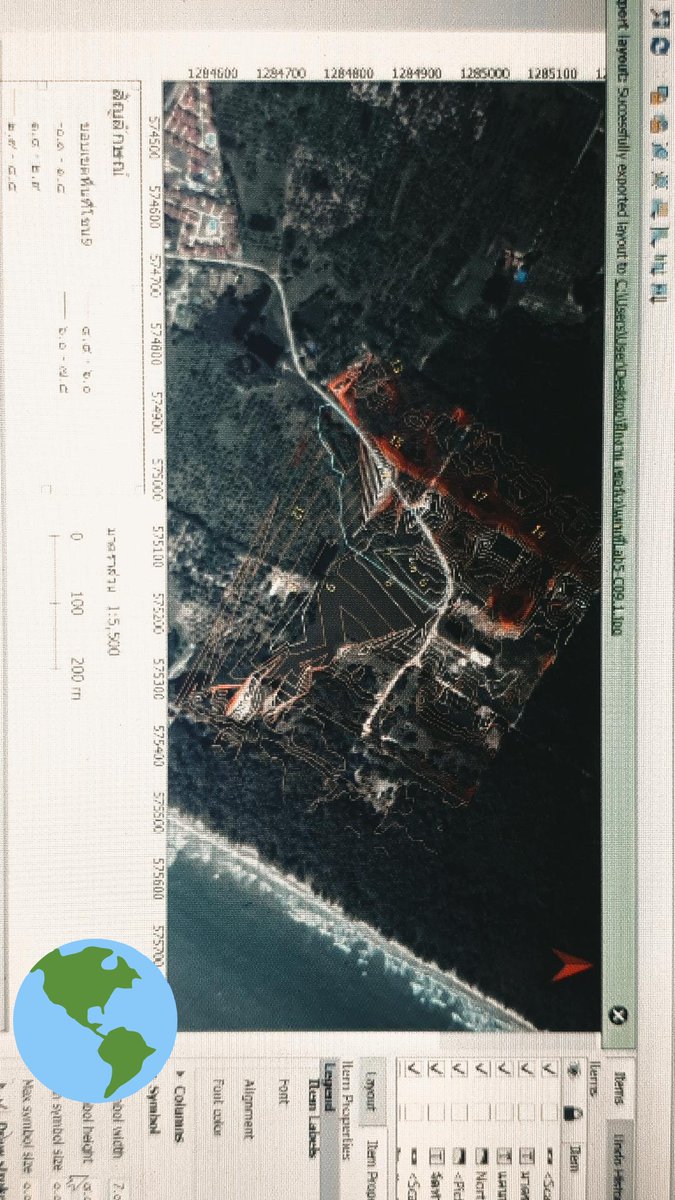The image size is (675, 1200).
Task: Click the Resize items toolbar icon
Action: click(x=659, y=291)
